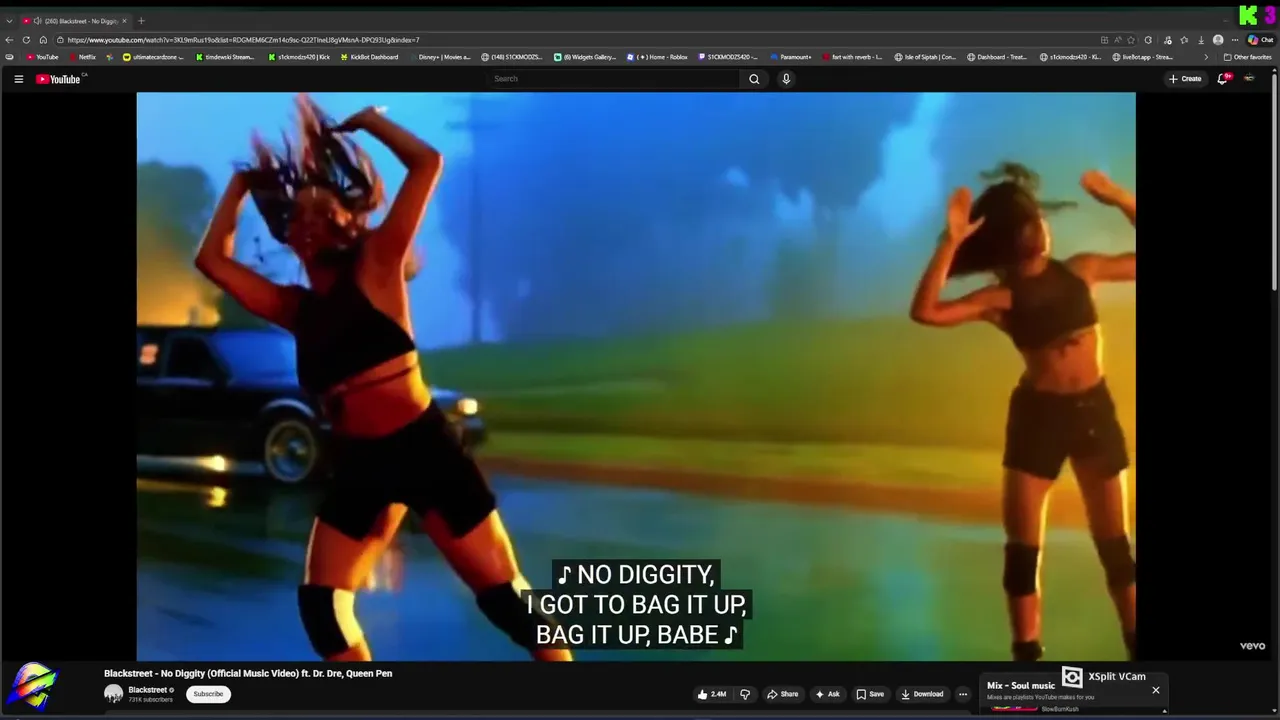Screen dimensions: 1280x720
Task: View site information padlock icon
Action: [x=60, y=40]
